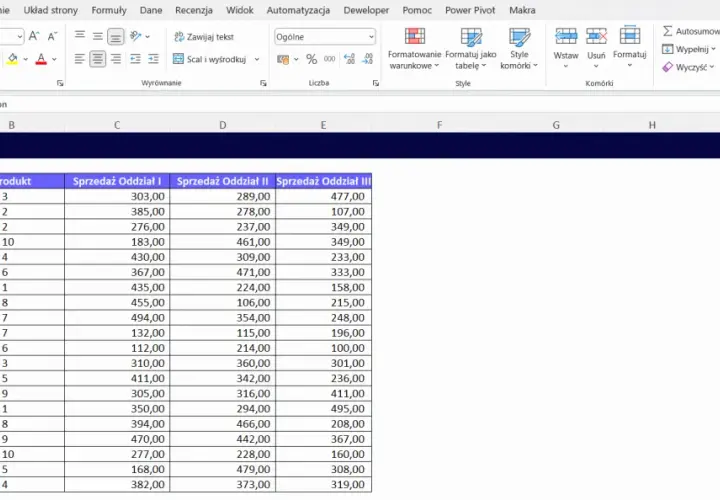
Task: Open the Wypełnij fill menu
Action: [x=689, y=49]
